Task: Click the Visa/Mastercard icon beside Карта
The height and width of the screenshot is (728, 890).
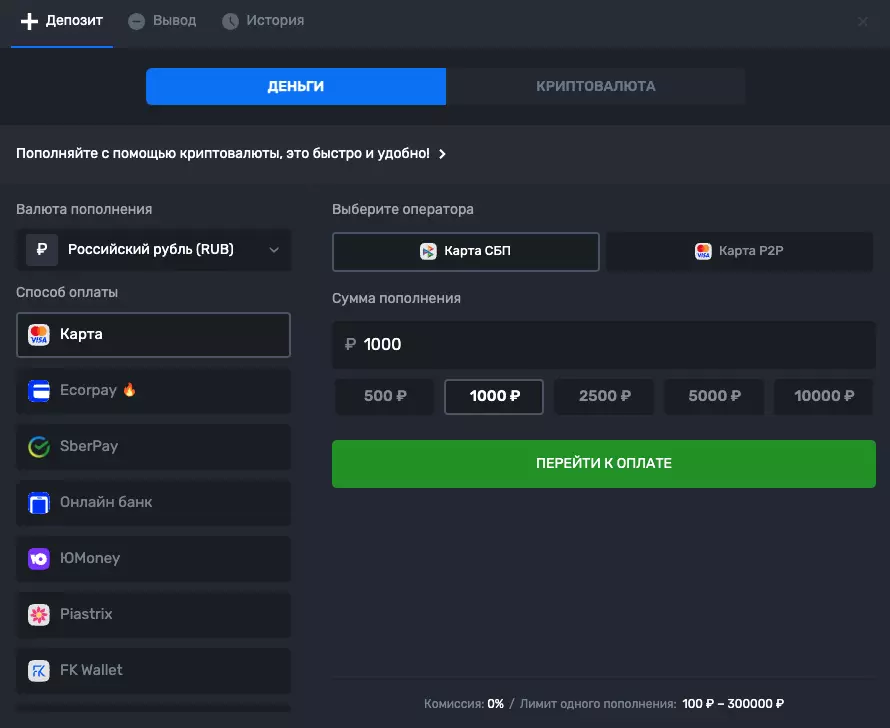Action: pyautogui.click(x=39, y=334)
